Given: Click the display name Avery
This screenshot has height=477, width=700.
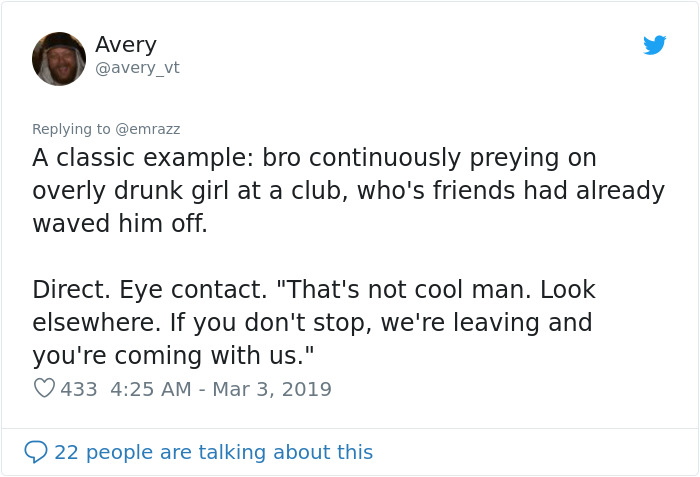Looking at the screenshot, I should tap(125, 44).
